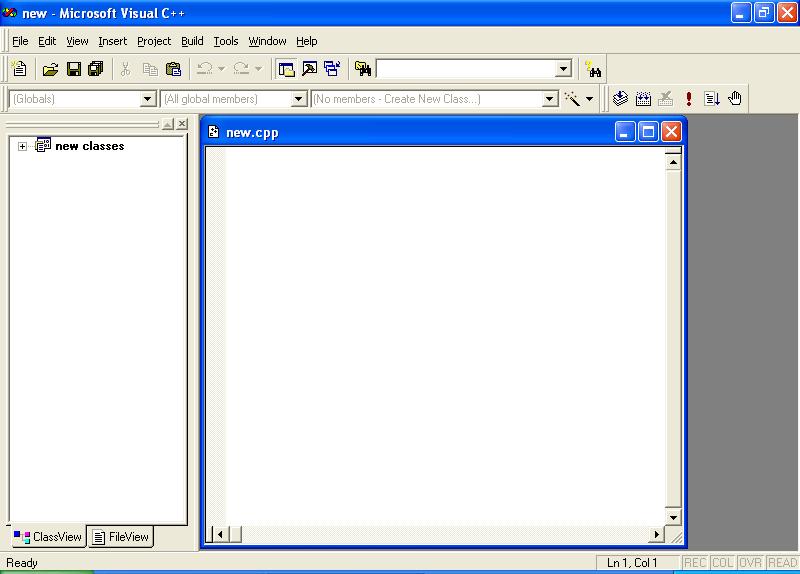Open the 'All global members' dropdown
Viewport: 800px width, 574px height.
298,99
